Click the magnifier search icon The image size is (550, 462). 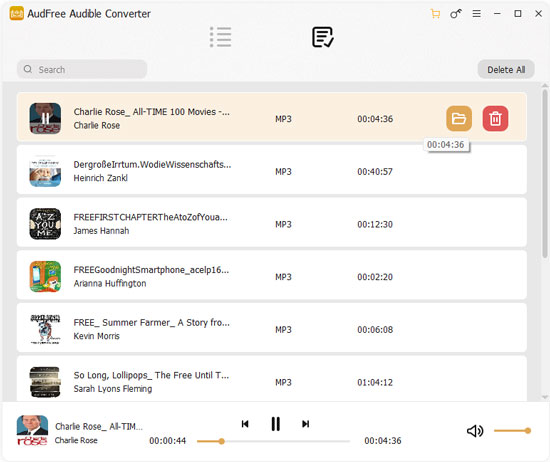[x=28, y=69]
